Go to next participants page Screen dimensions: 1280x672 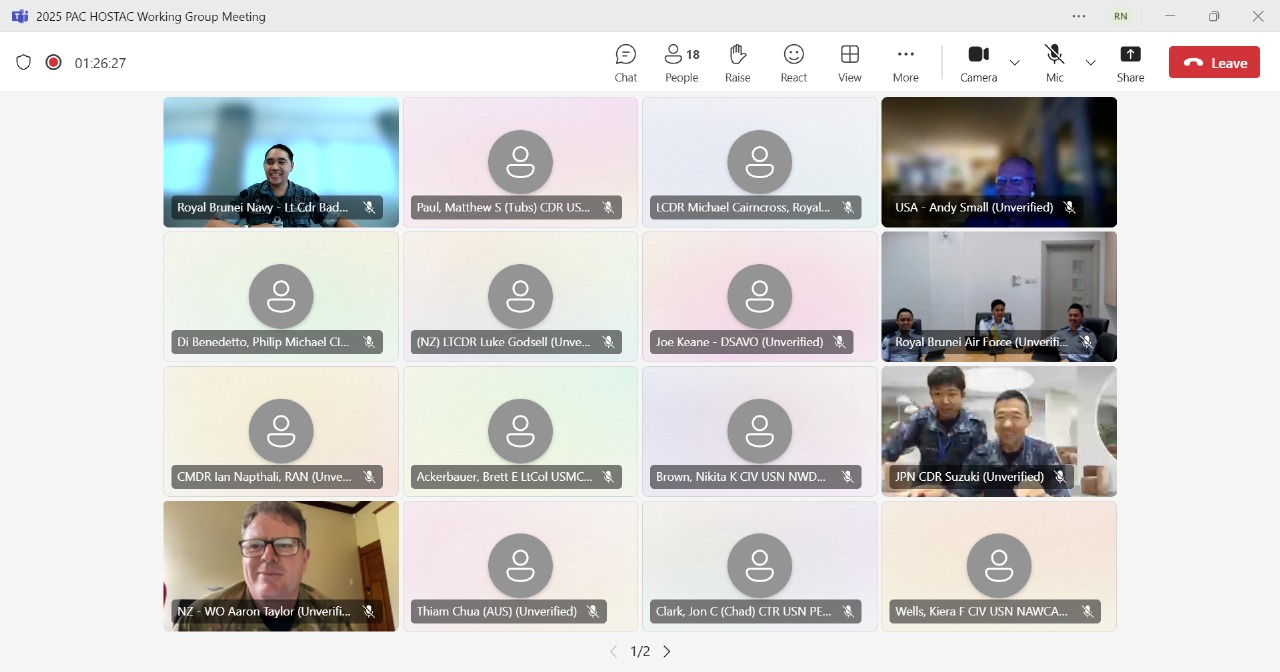pos(667,651)
